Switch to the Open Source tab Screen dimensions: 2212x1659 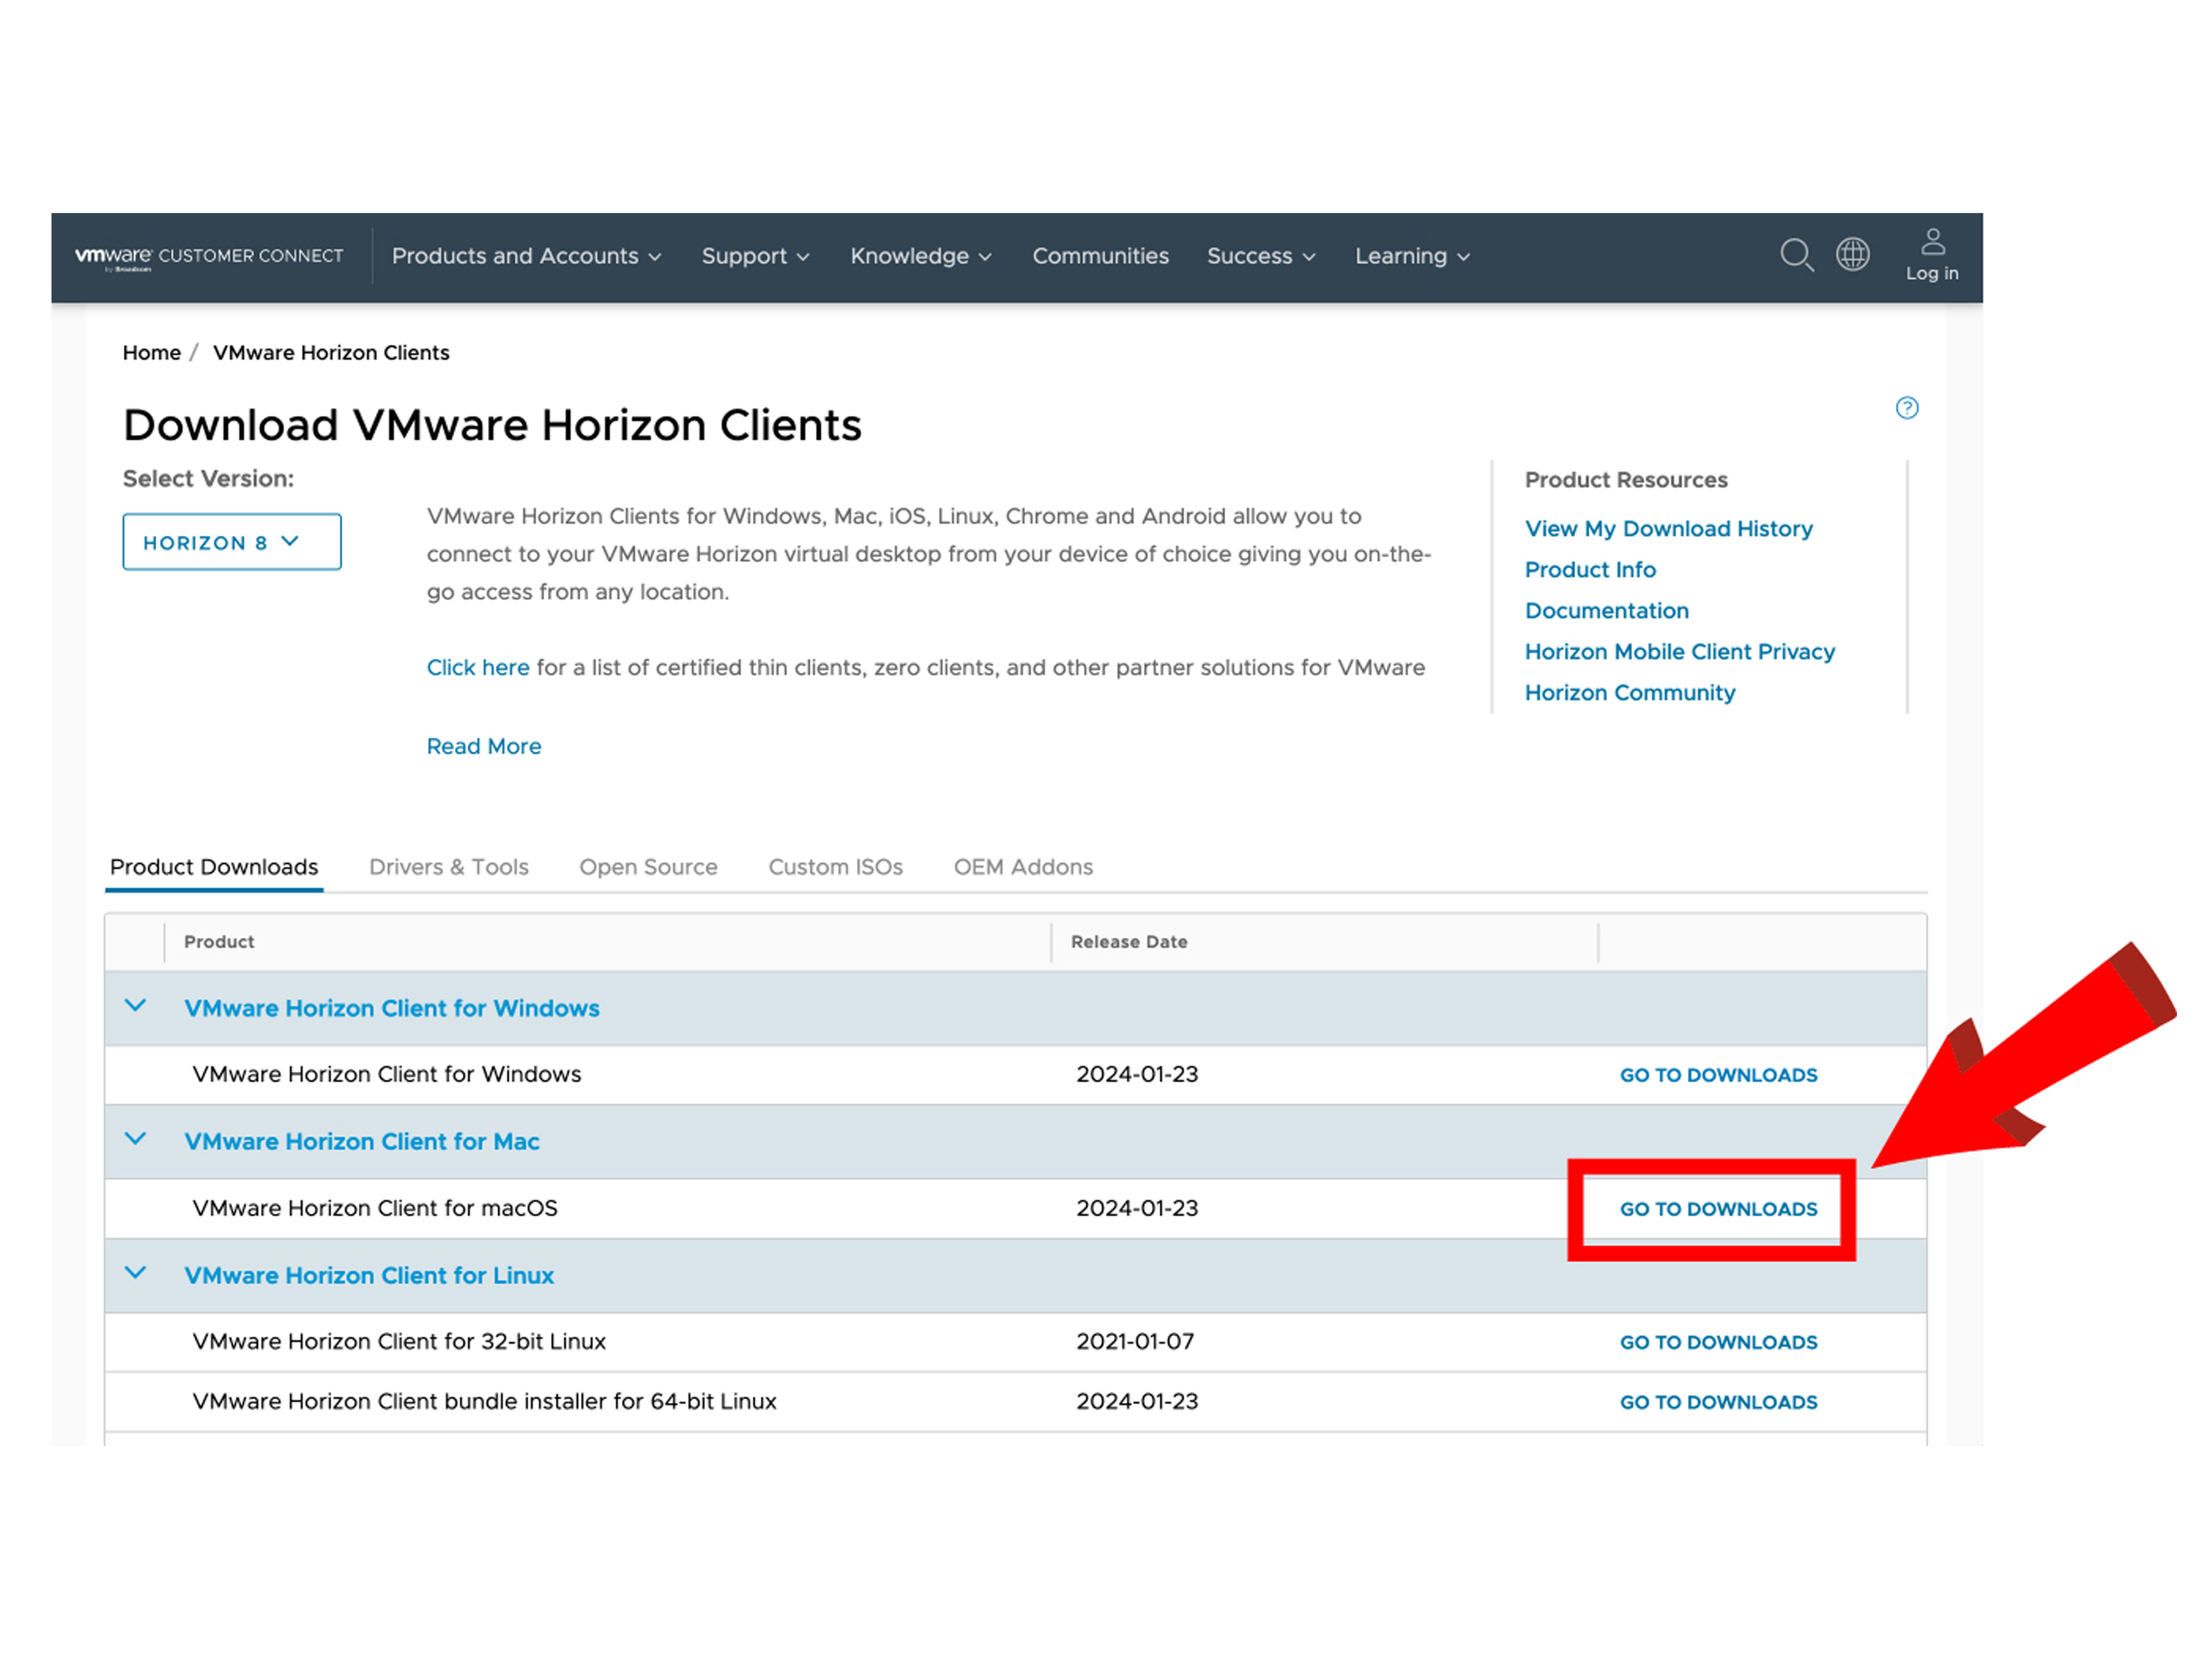pyautogui.click(x=648, y=867)
